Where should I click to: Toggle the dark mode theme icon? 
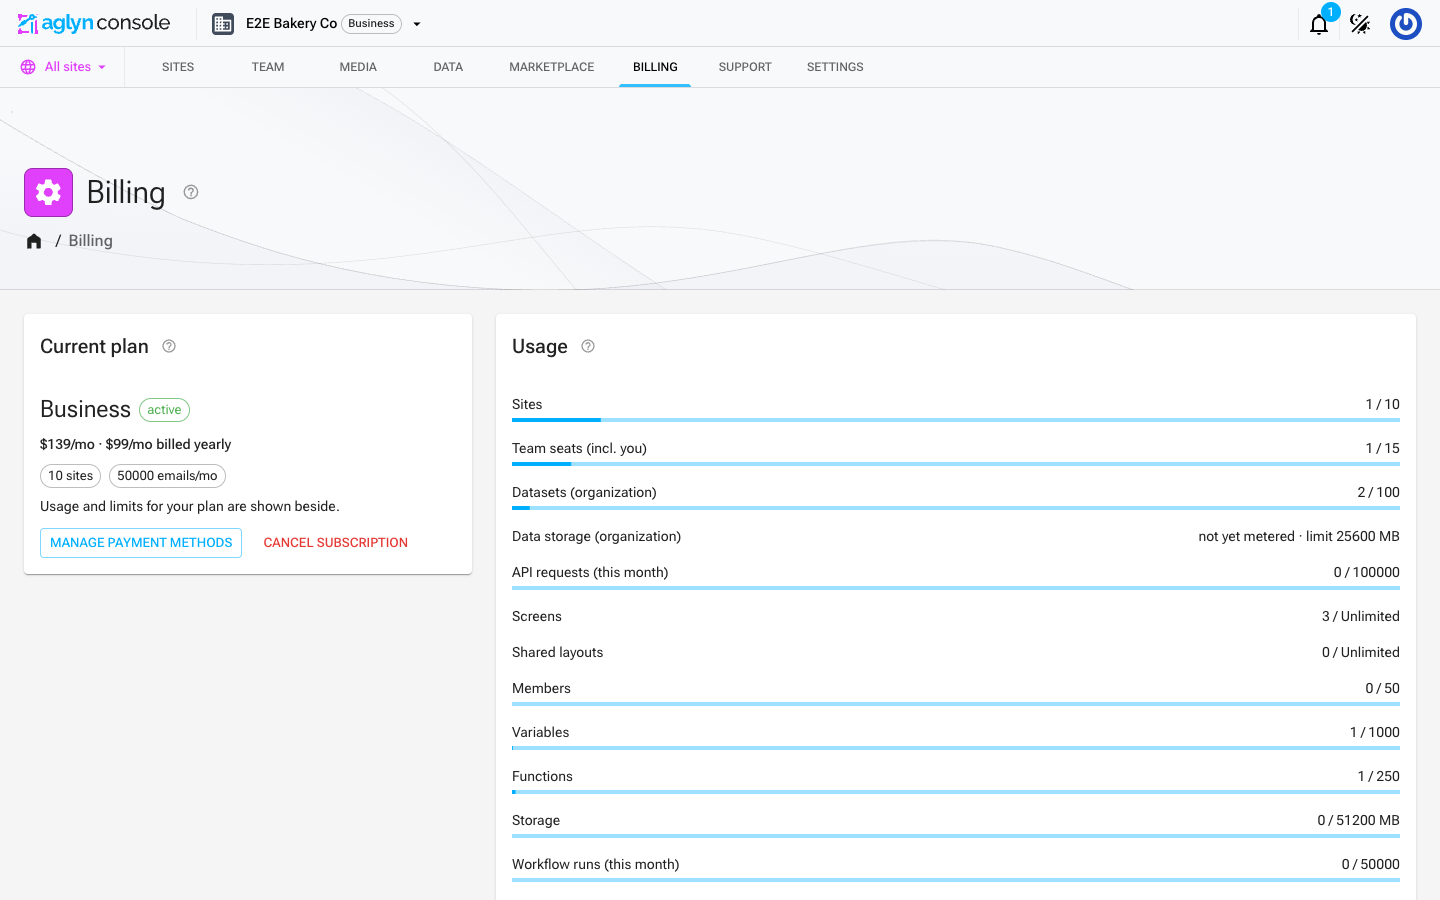click(1360, 24)
